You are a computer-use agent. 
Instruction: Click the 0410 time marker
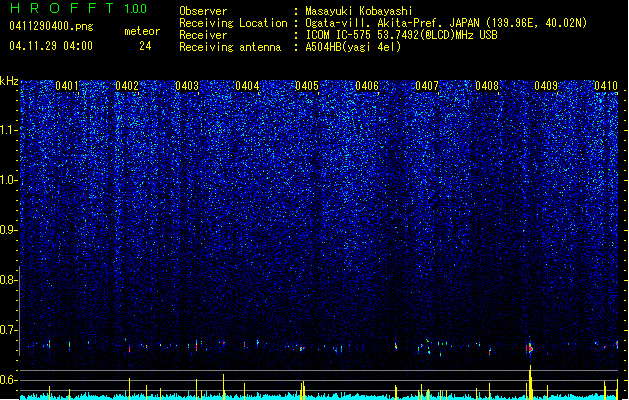pyautogui.click(x=606, y=86)
